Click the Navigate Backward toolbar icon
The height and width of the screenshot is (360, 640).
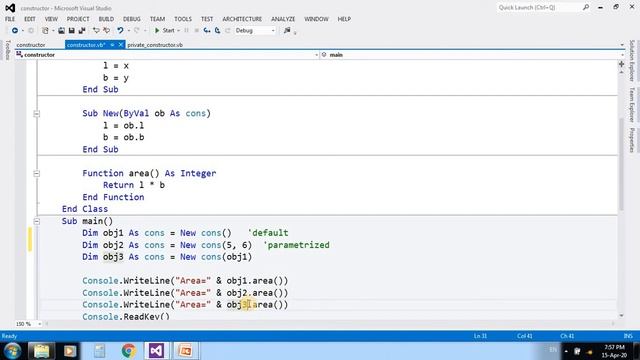click(x=15, y=31)
